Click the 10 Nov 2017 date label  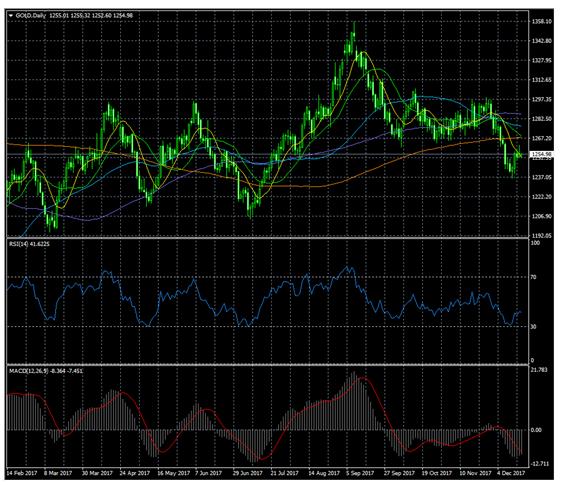click(x=476, y=473)
